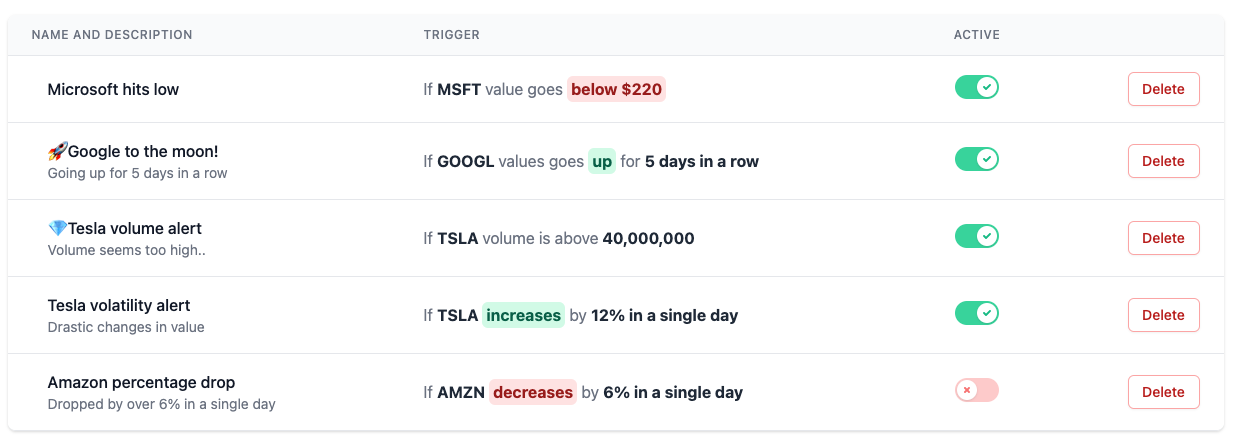Delete the Tesla volatility alert

coord(1163,315)
